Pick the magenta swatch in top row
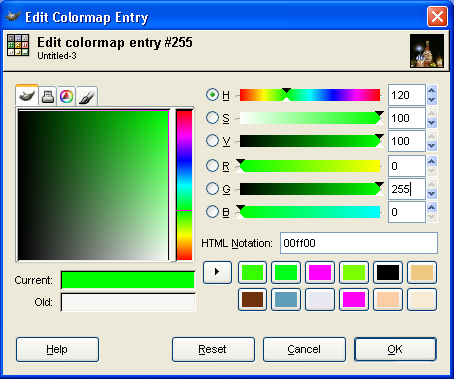The width and height of the screenshot is (454, 379). click(320, 272)
